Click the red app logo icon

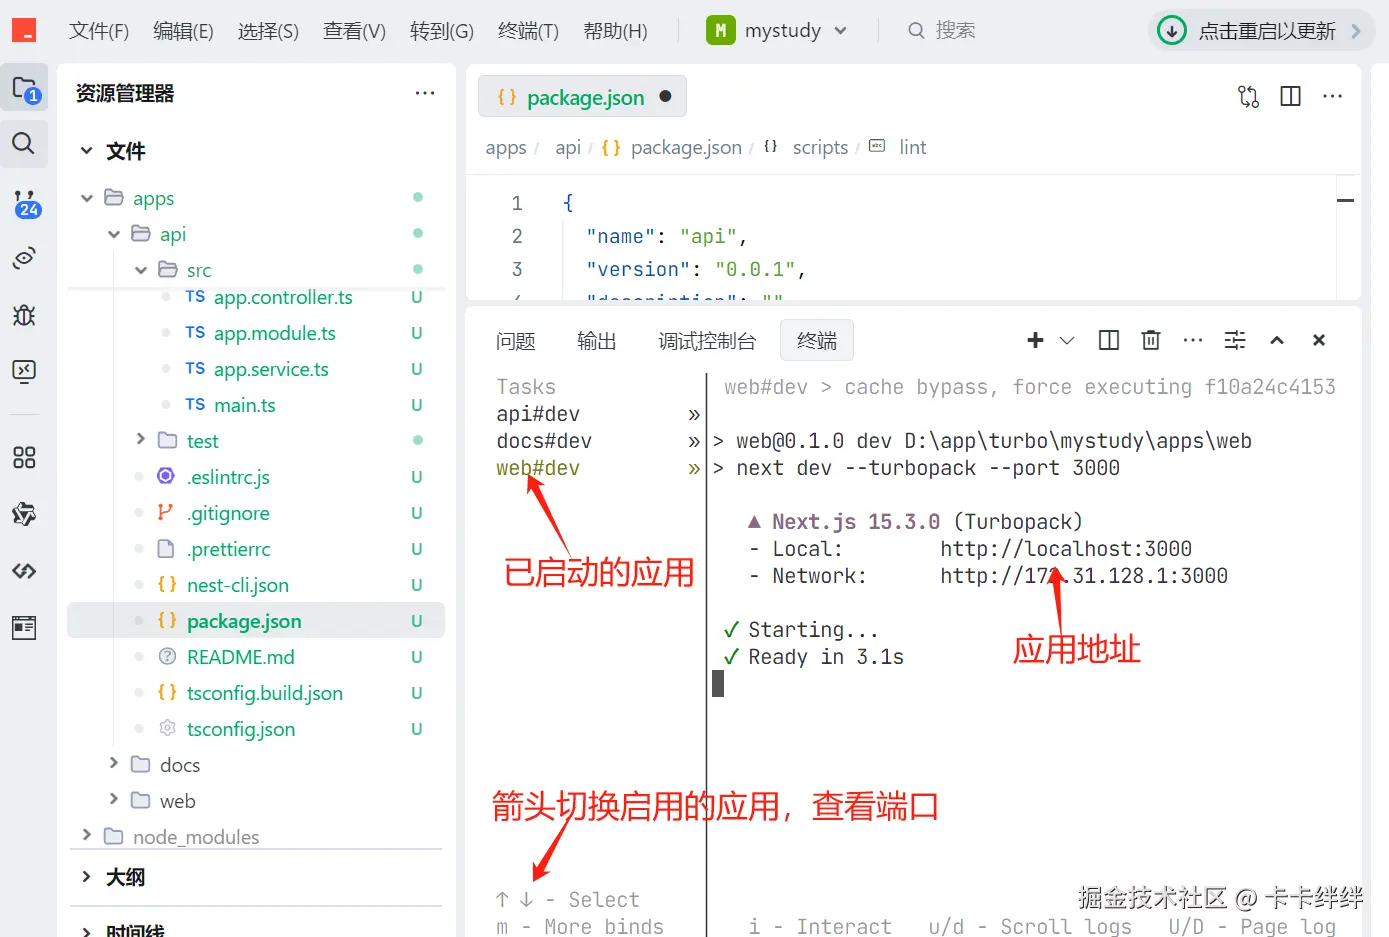(24, 30)
